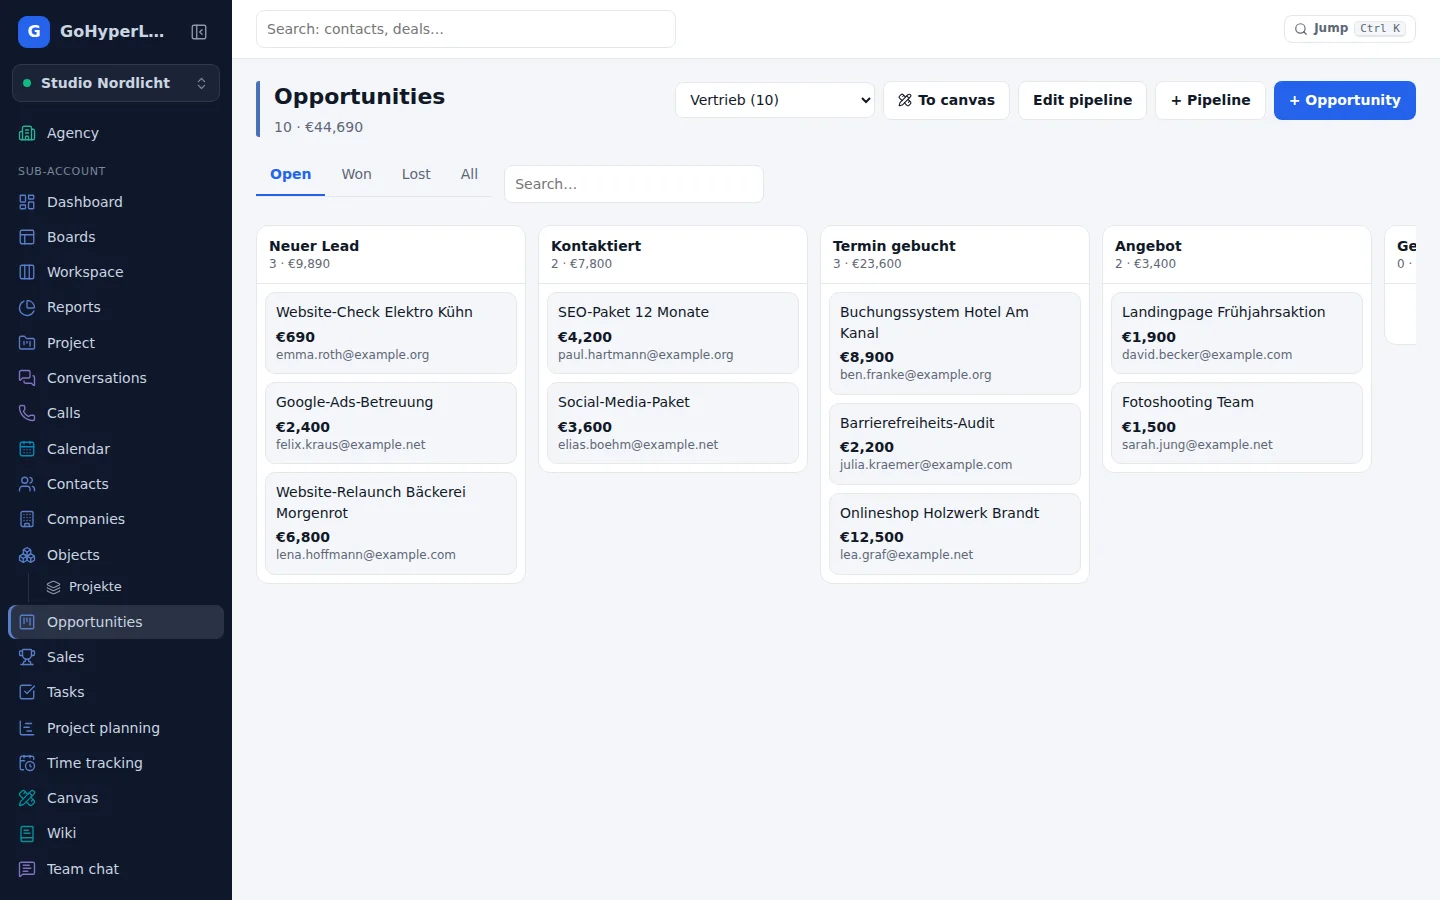Collapse the sidebar with the panel icon
1440x900 pixels.
[199, 32]
